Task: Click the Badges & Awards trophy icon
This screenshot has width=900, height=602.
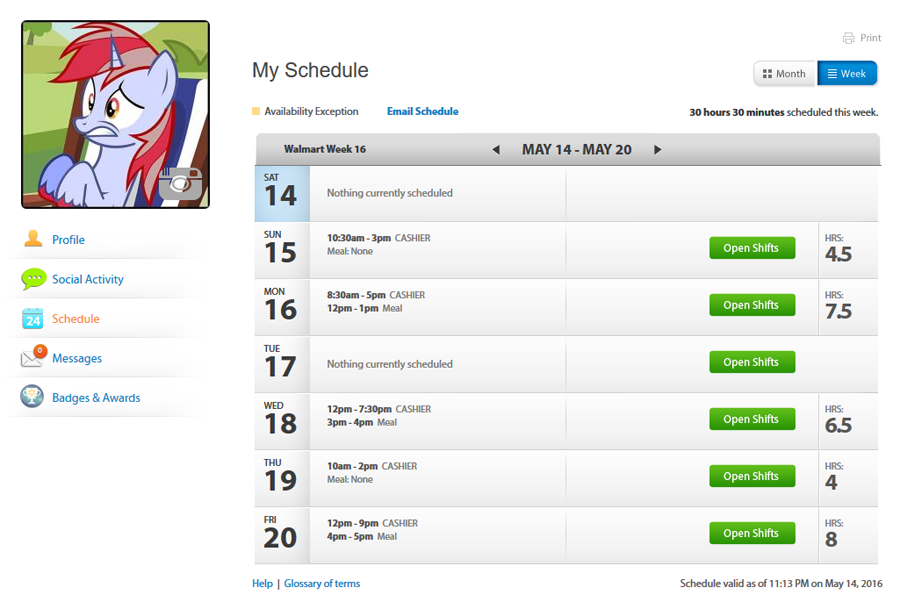Action: (x=33, y=397)
